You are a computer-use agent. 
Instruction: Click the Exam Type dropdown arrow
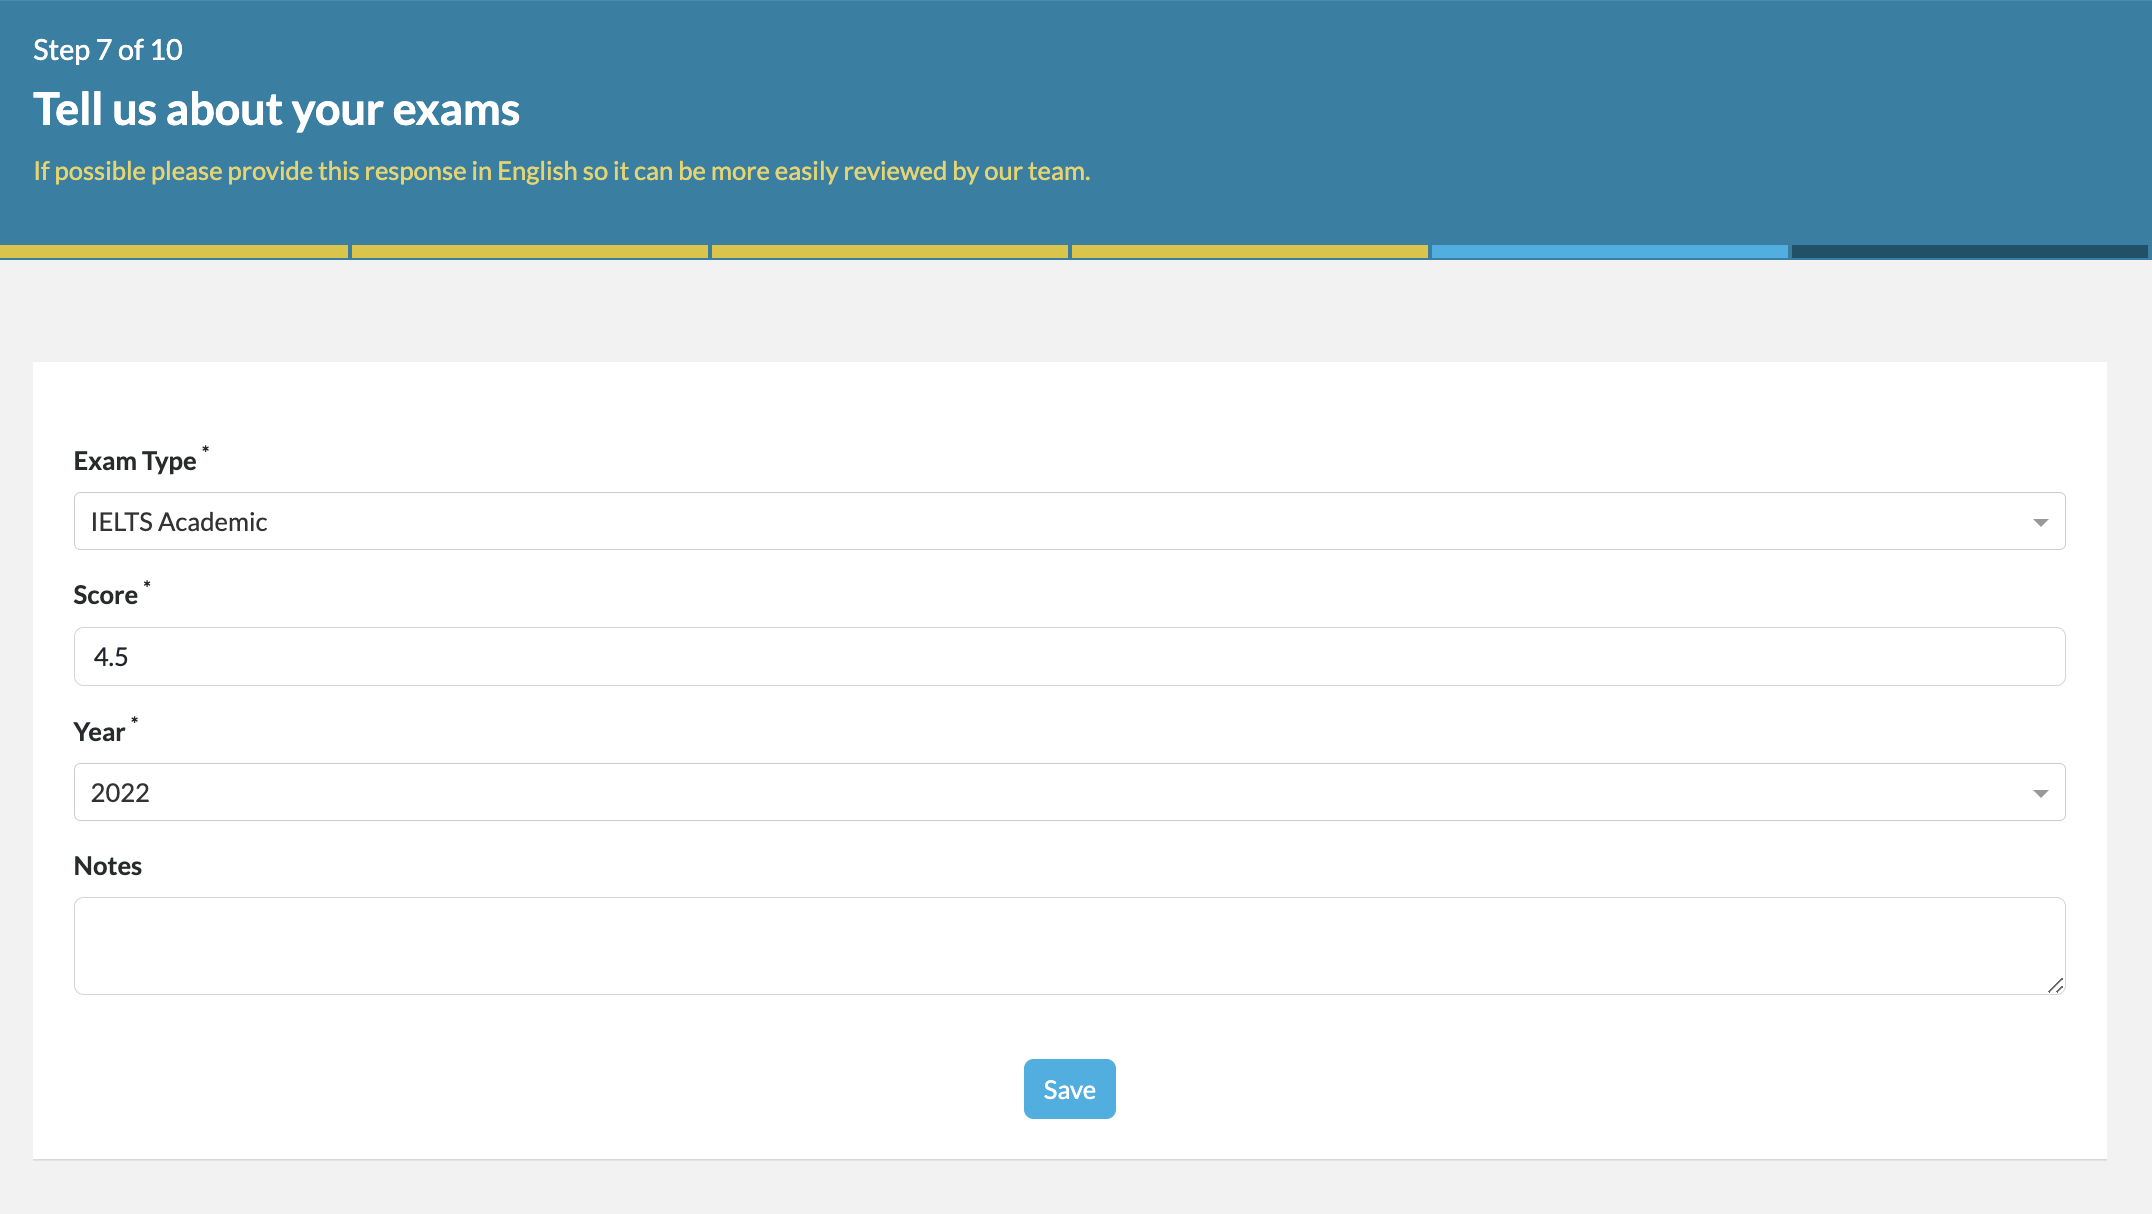(2040, 522)
